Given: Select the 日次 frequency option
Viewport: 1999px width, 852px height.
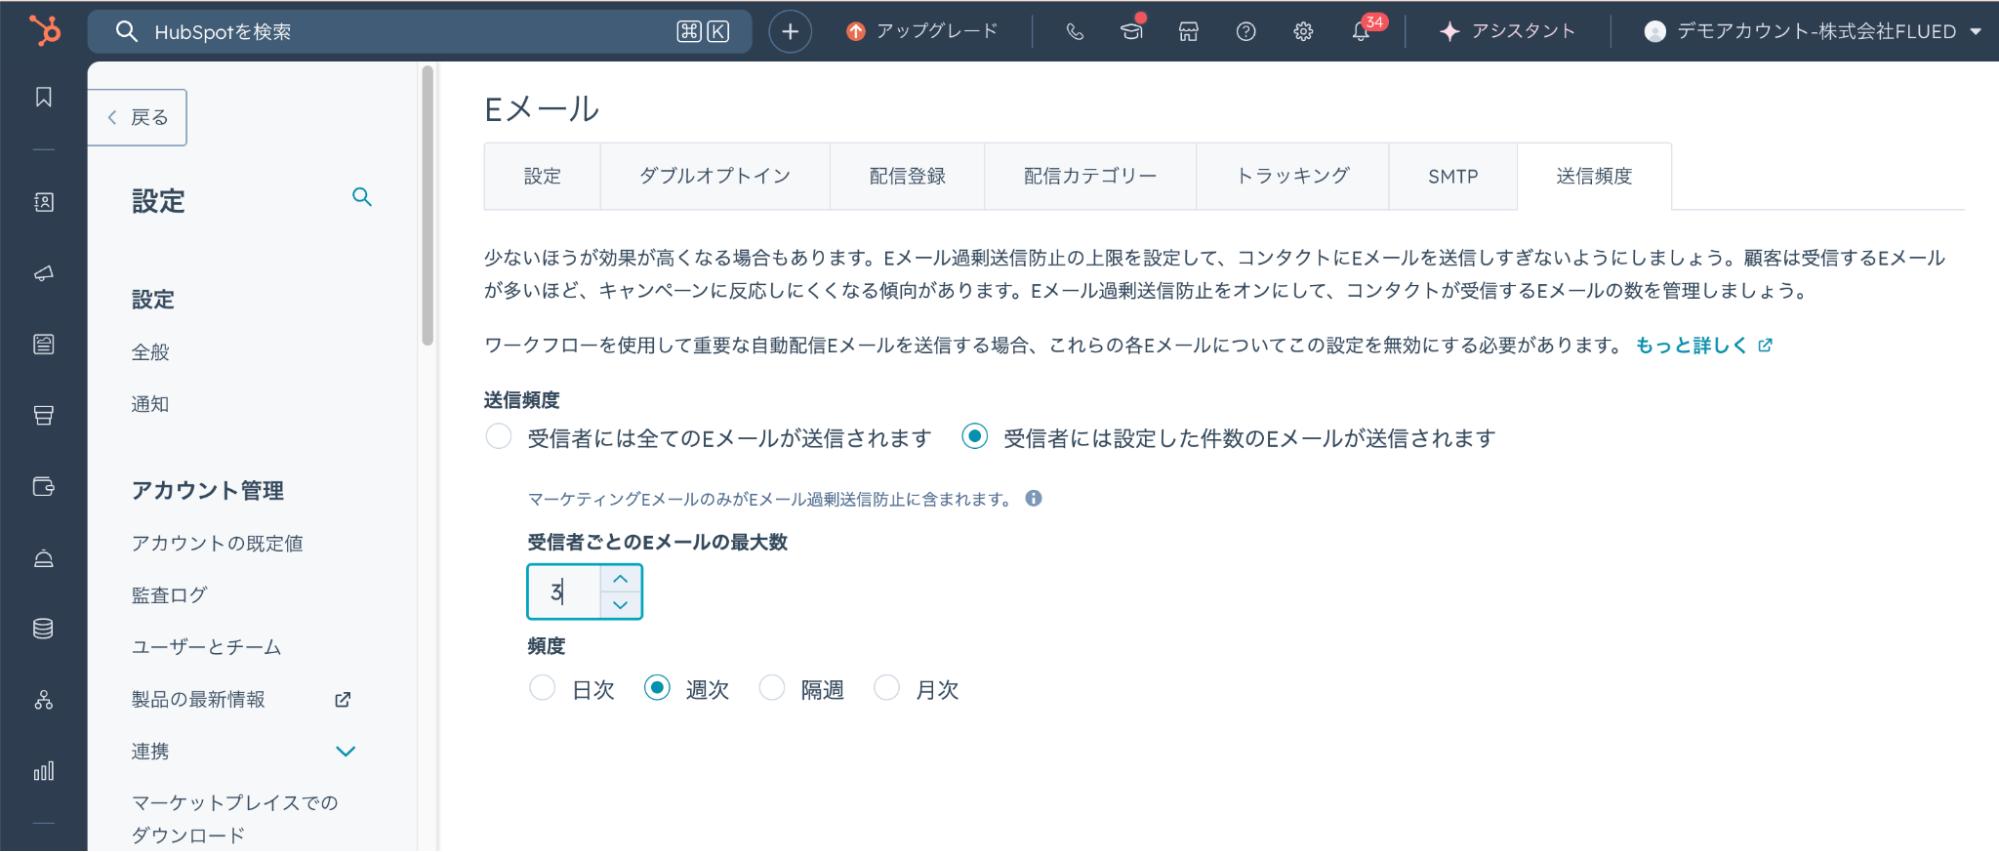Looking at the screenshot, I should pos(542,688).
